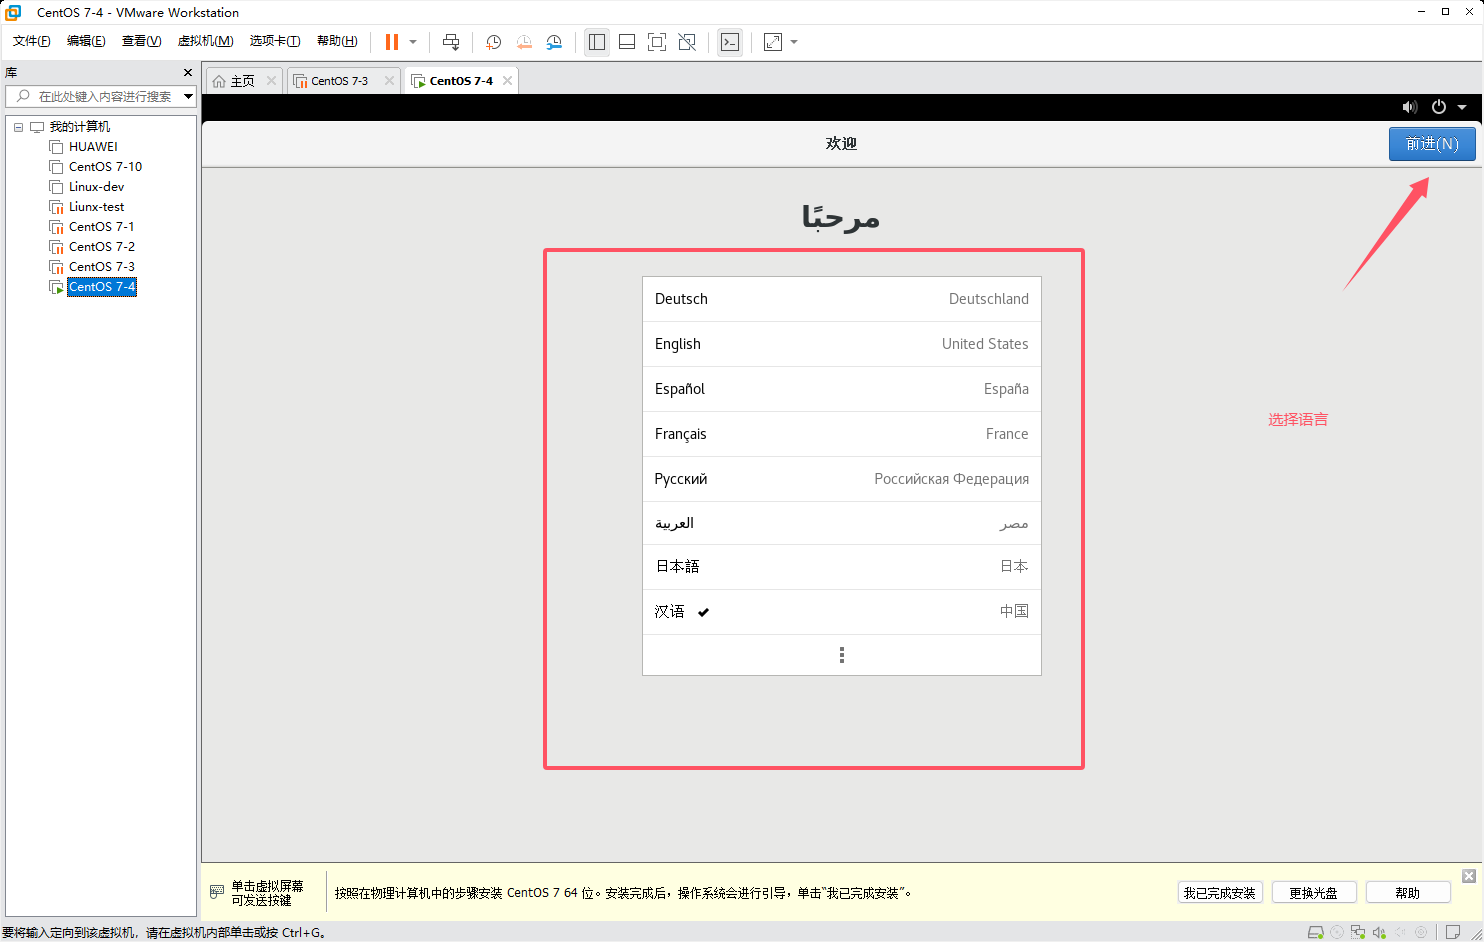Take a snapshot of this virtual machine

[x=493, y=42]
